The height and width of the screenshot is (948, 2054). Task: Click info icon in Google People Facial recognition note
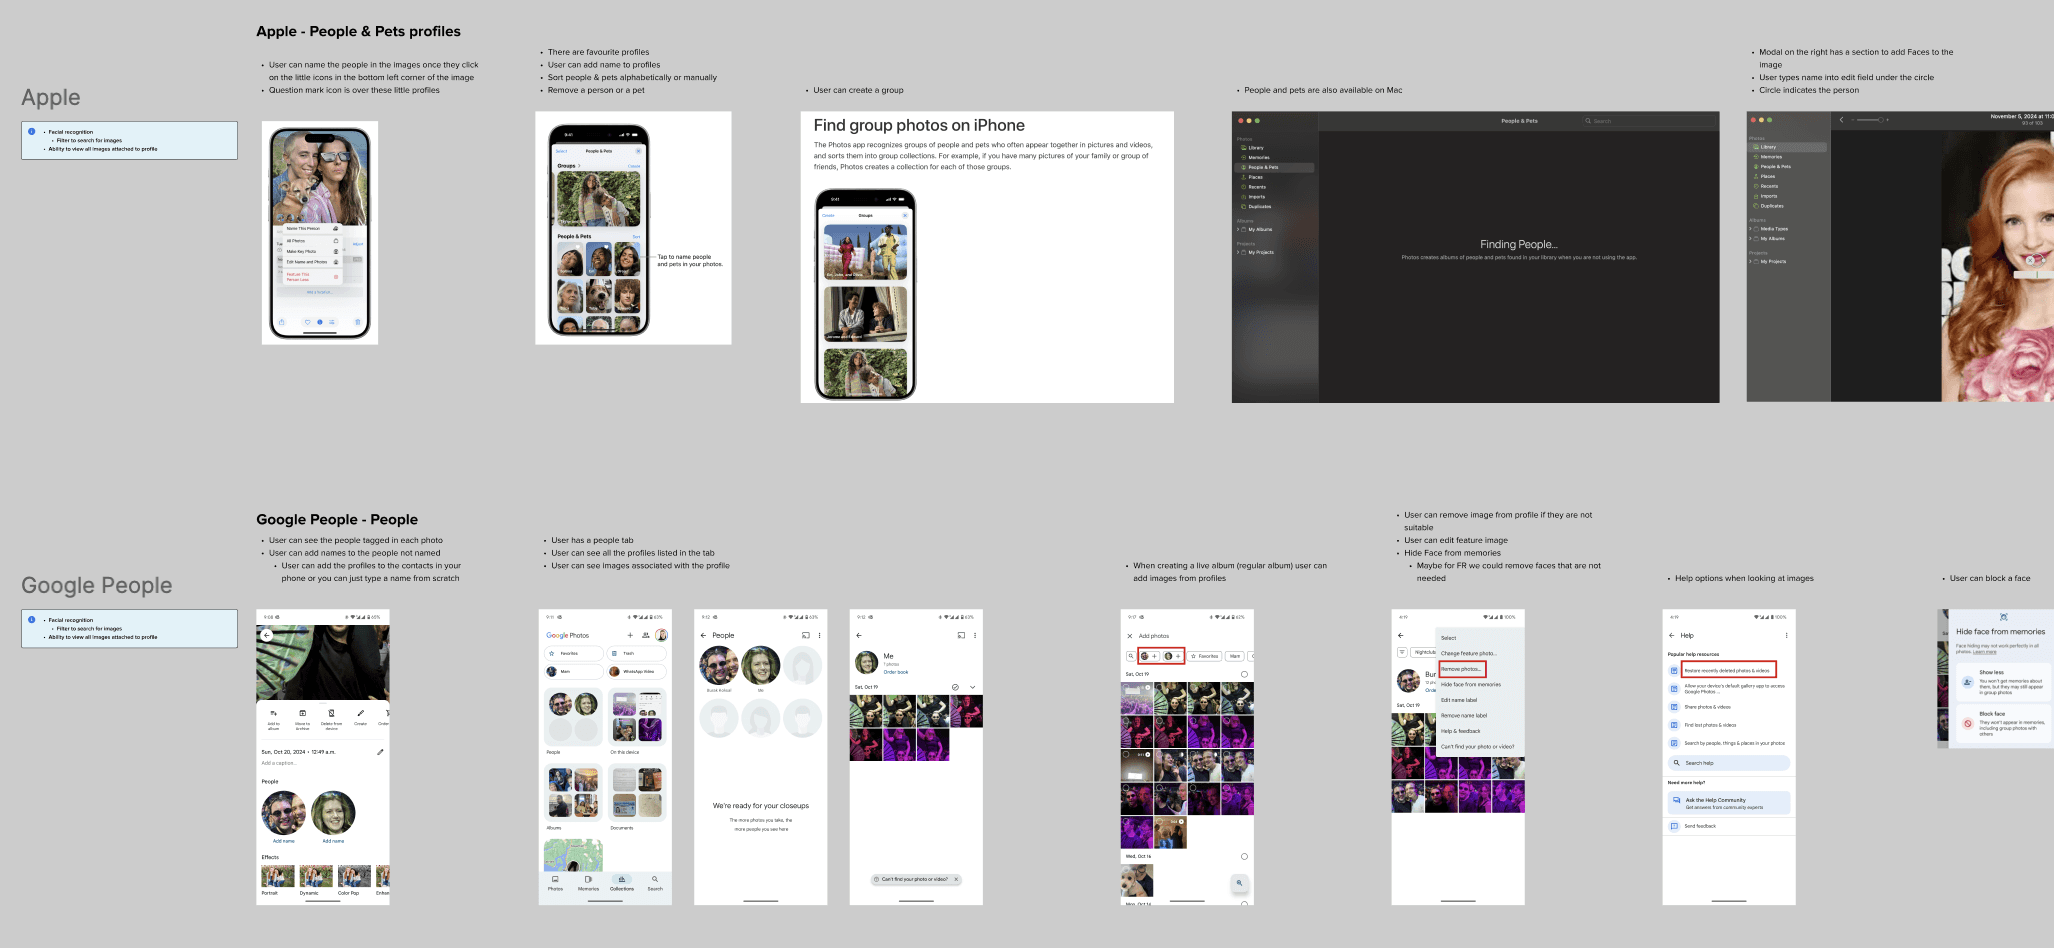pyautogui.click(x=31, y=620)
